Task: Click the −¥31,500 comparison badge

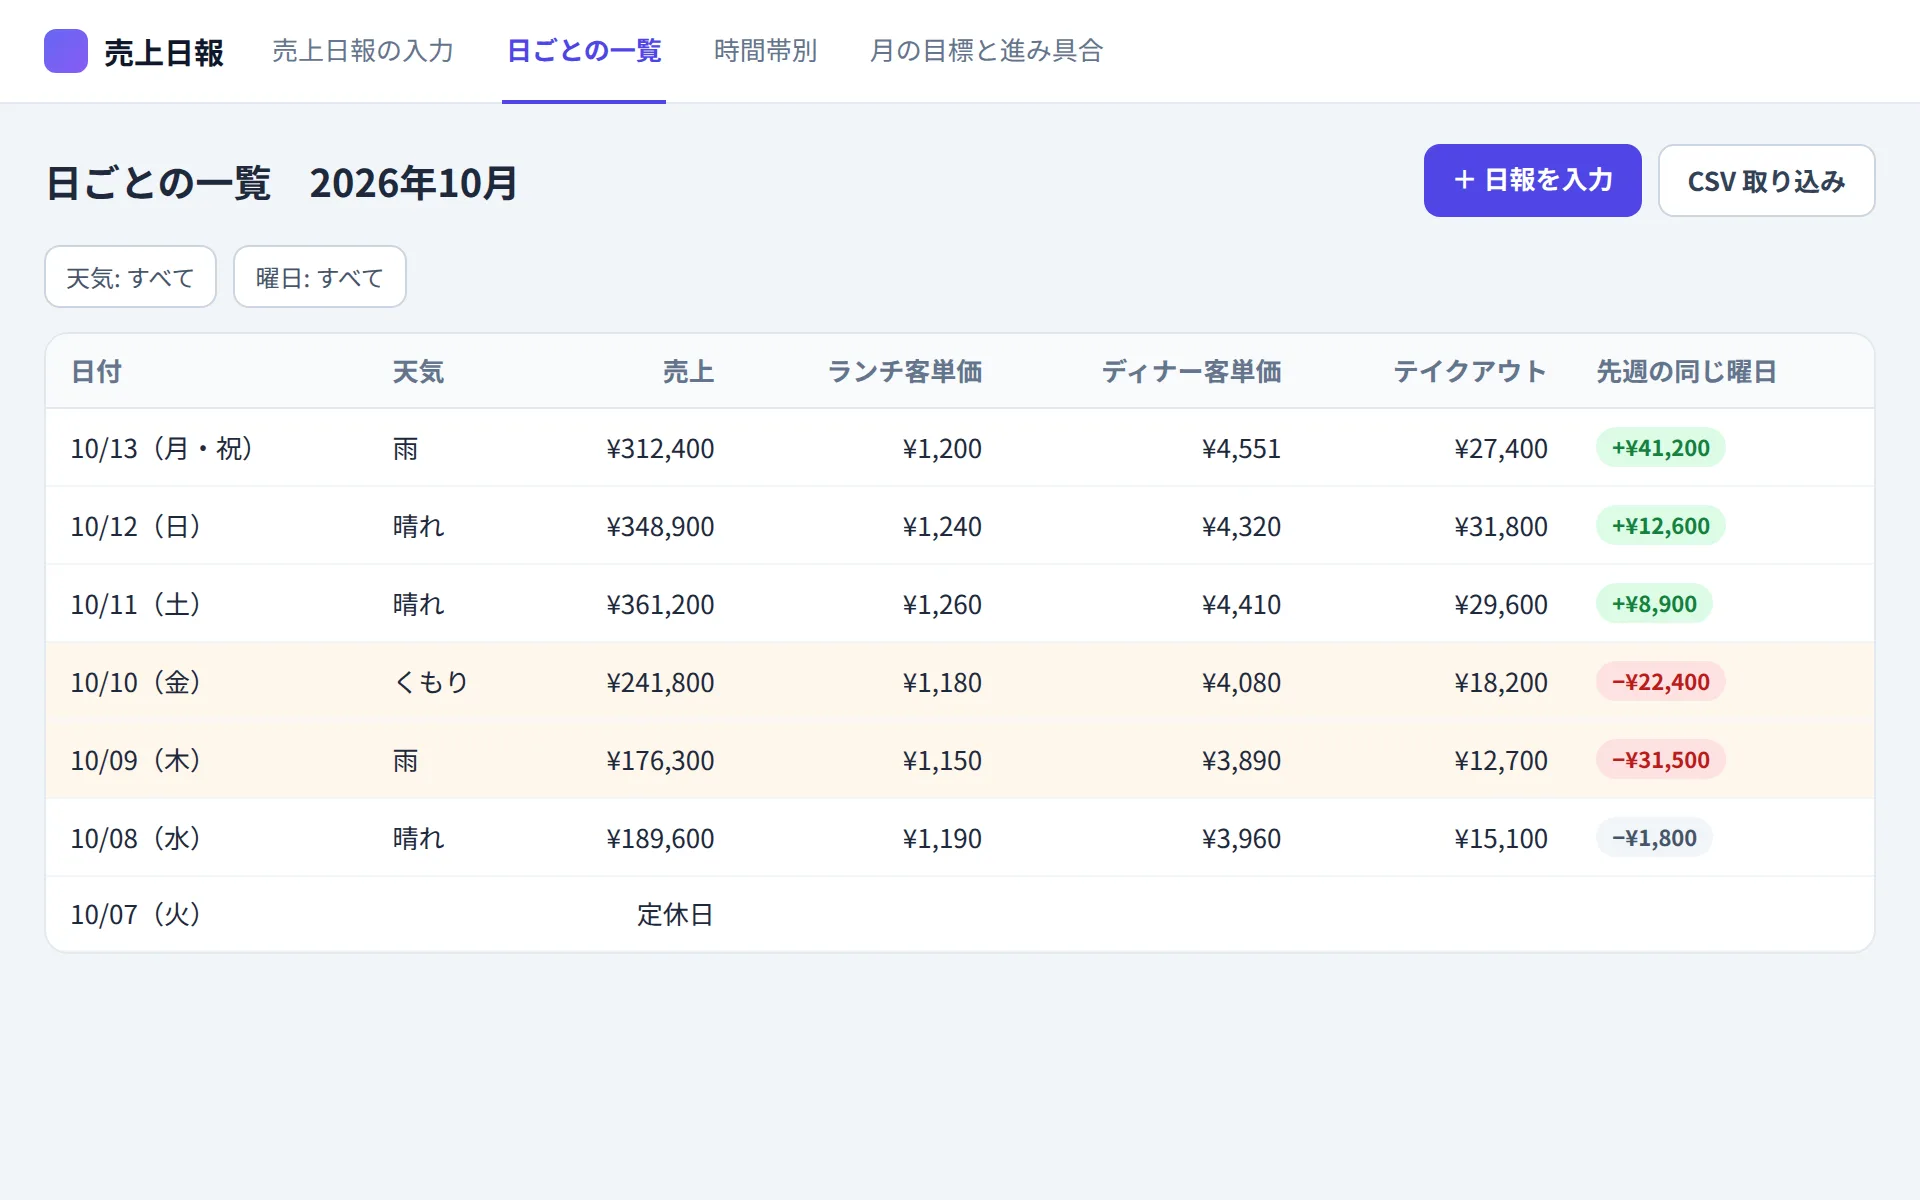Action: point(1660,760)
